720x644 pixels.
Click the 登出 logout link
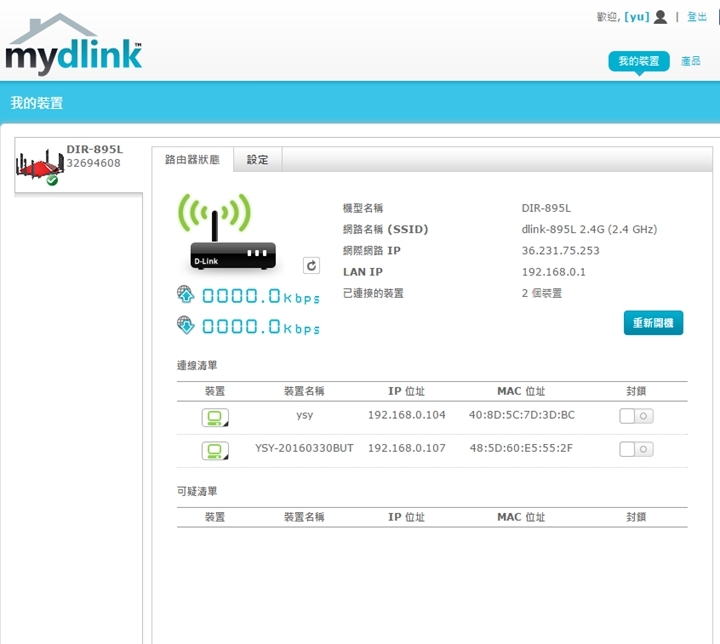[697, 17]
